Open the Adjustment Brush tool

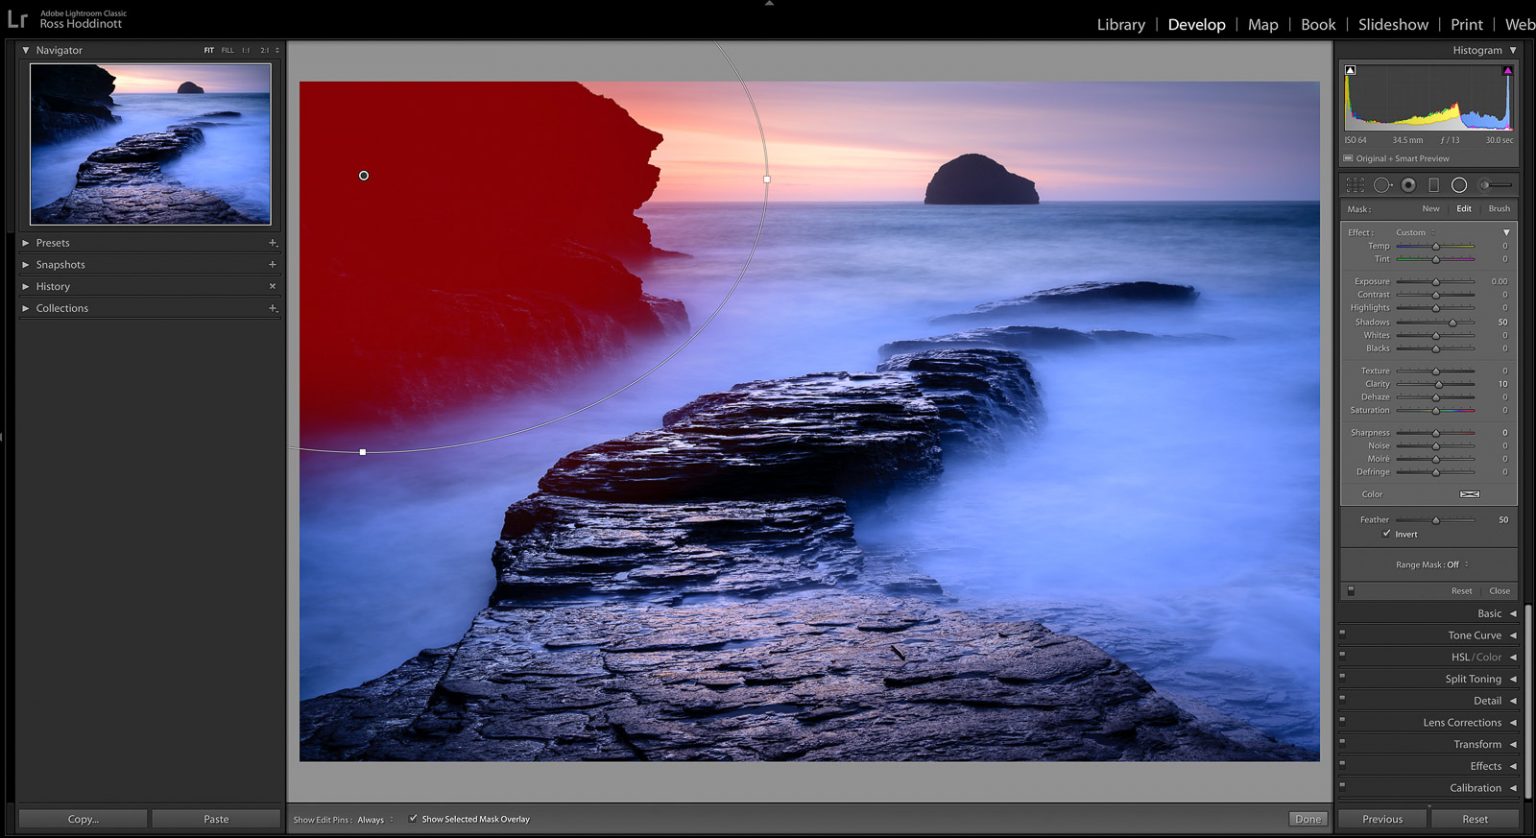[1488, 184]
